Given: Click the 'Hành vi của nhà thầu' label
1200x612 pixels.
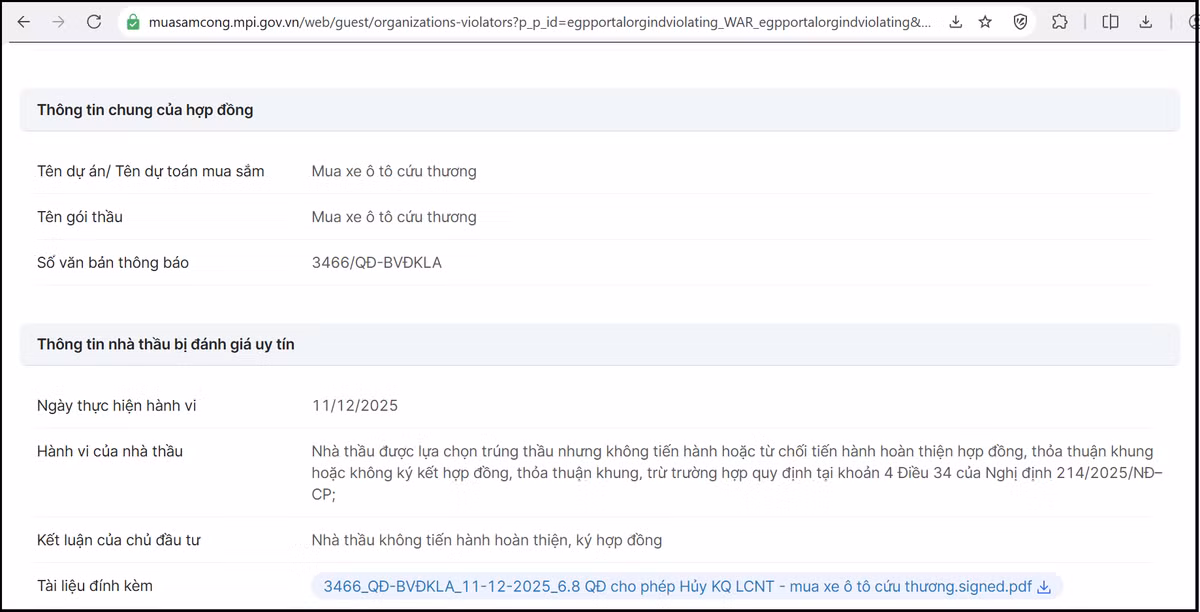Looking at the screenshot, I should click(110, 452).
